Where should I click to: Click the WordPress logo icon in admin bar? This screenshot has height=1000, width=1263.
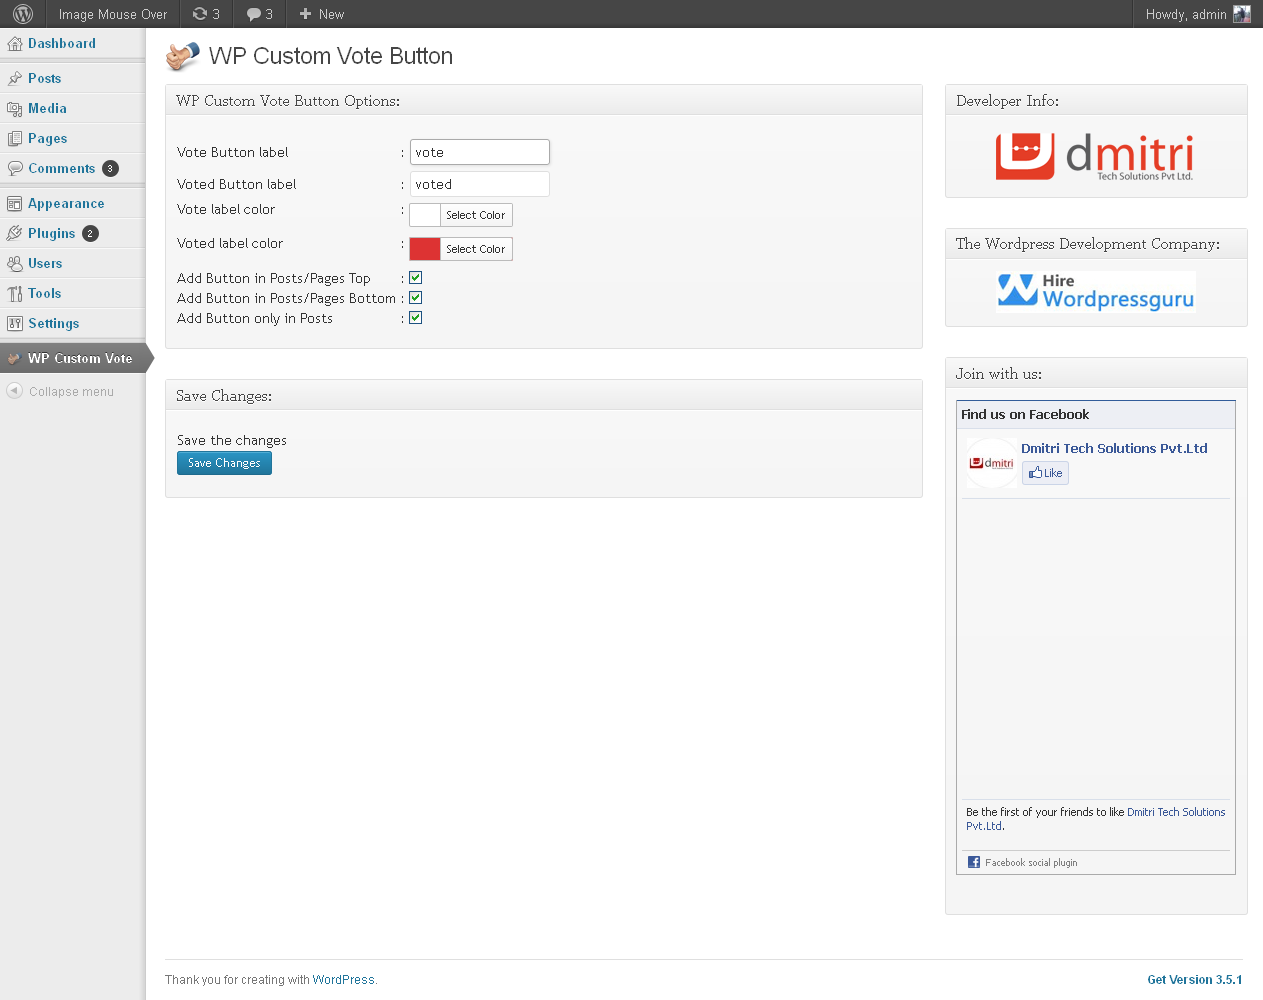tap(23, 14)
